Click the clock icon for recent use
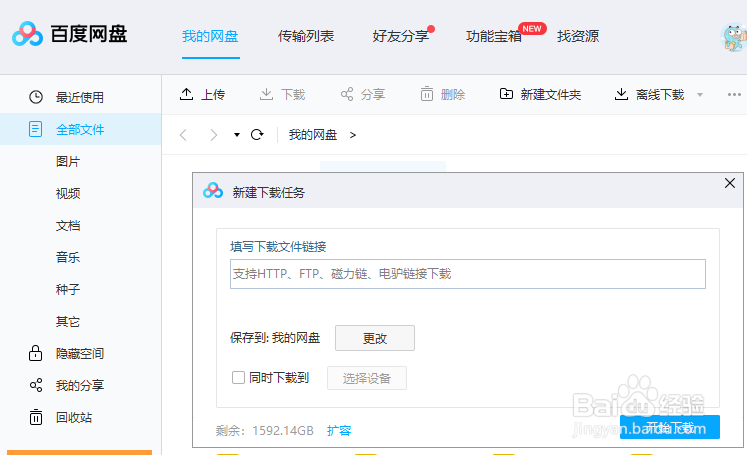 pyautogui.click(x=36, y=97)
